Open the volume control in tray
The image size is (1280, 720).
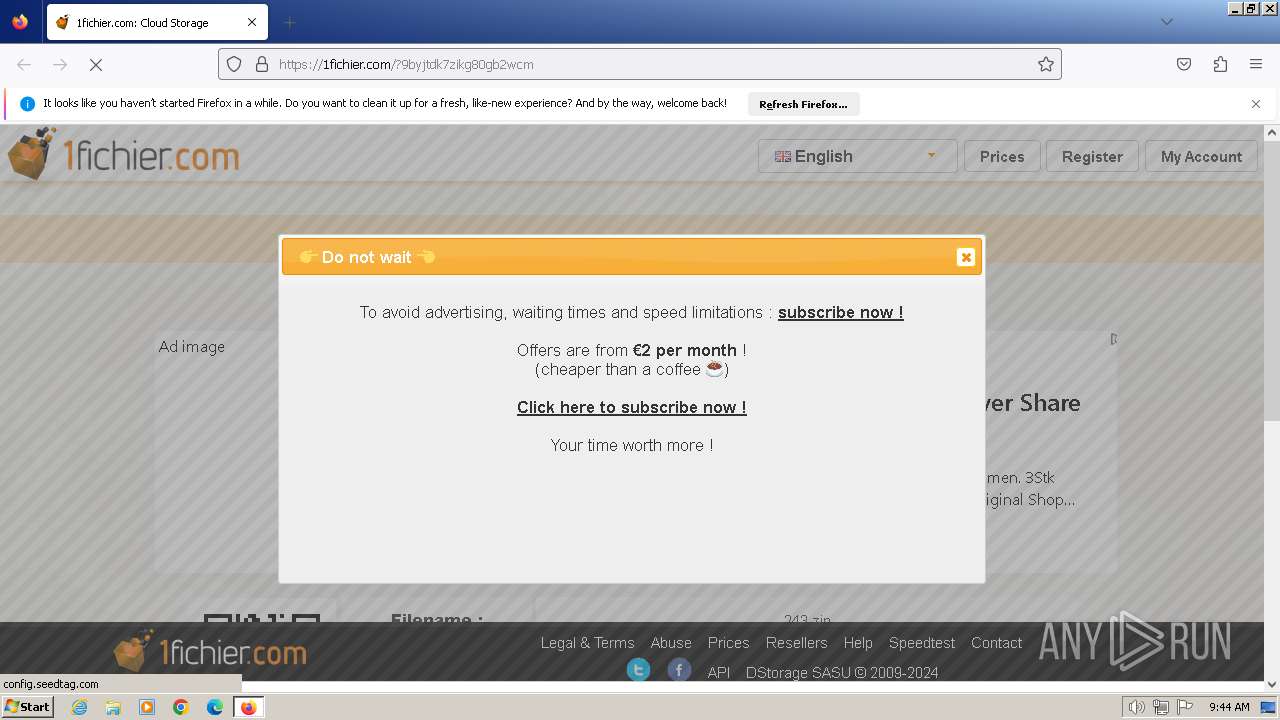(1136, 707)
